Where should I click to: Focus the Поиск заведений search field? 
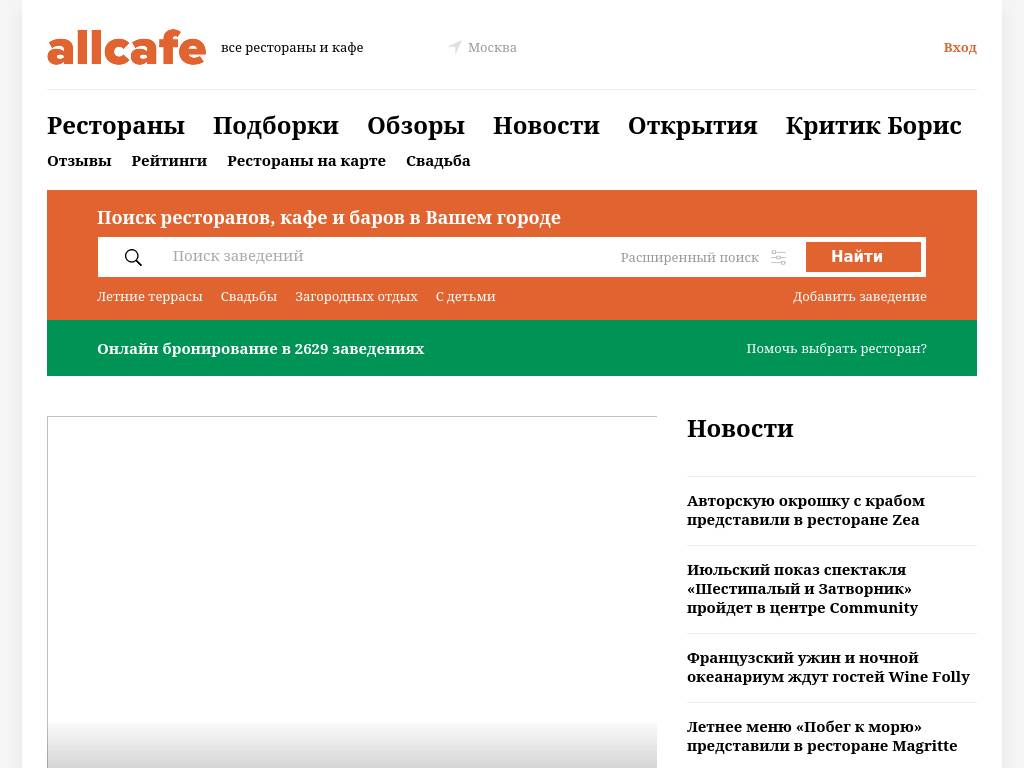(x=385, y=257)
